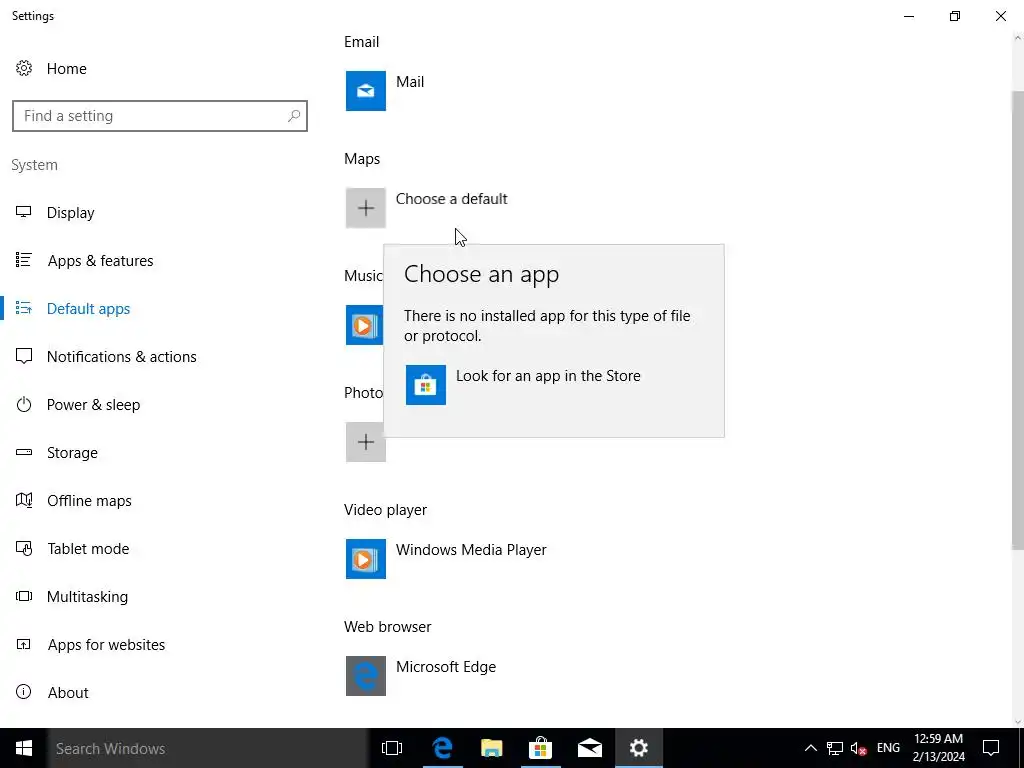Click the Mail app icon under Email
Viewport: 1024px width, 768px height.
(x=366, y=91)
